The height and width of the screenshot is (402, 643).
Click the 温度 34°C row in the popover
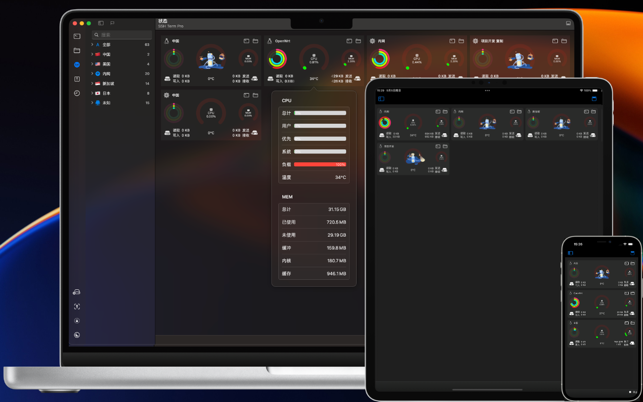coord(314,177)
